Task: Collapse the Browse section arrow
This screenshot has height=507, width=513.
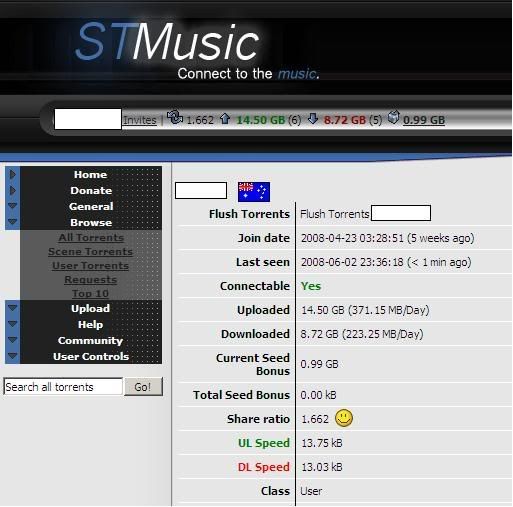Action: [x=13, y=221]
